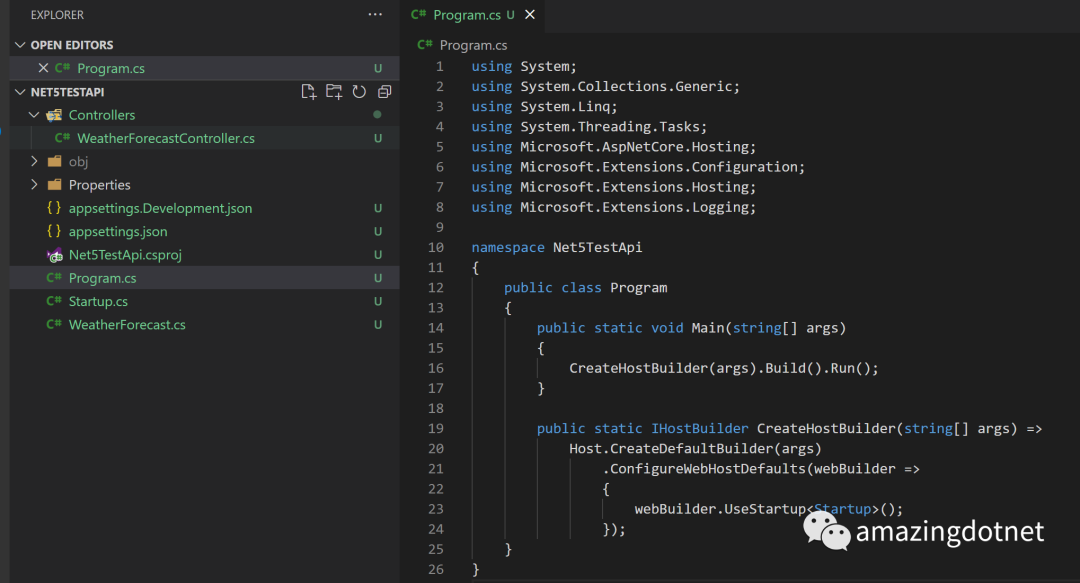Click the New File icon in explorer header
Screen dimensions: 1080x583
[x=309, y=92]
